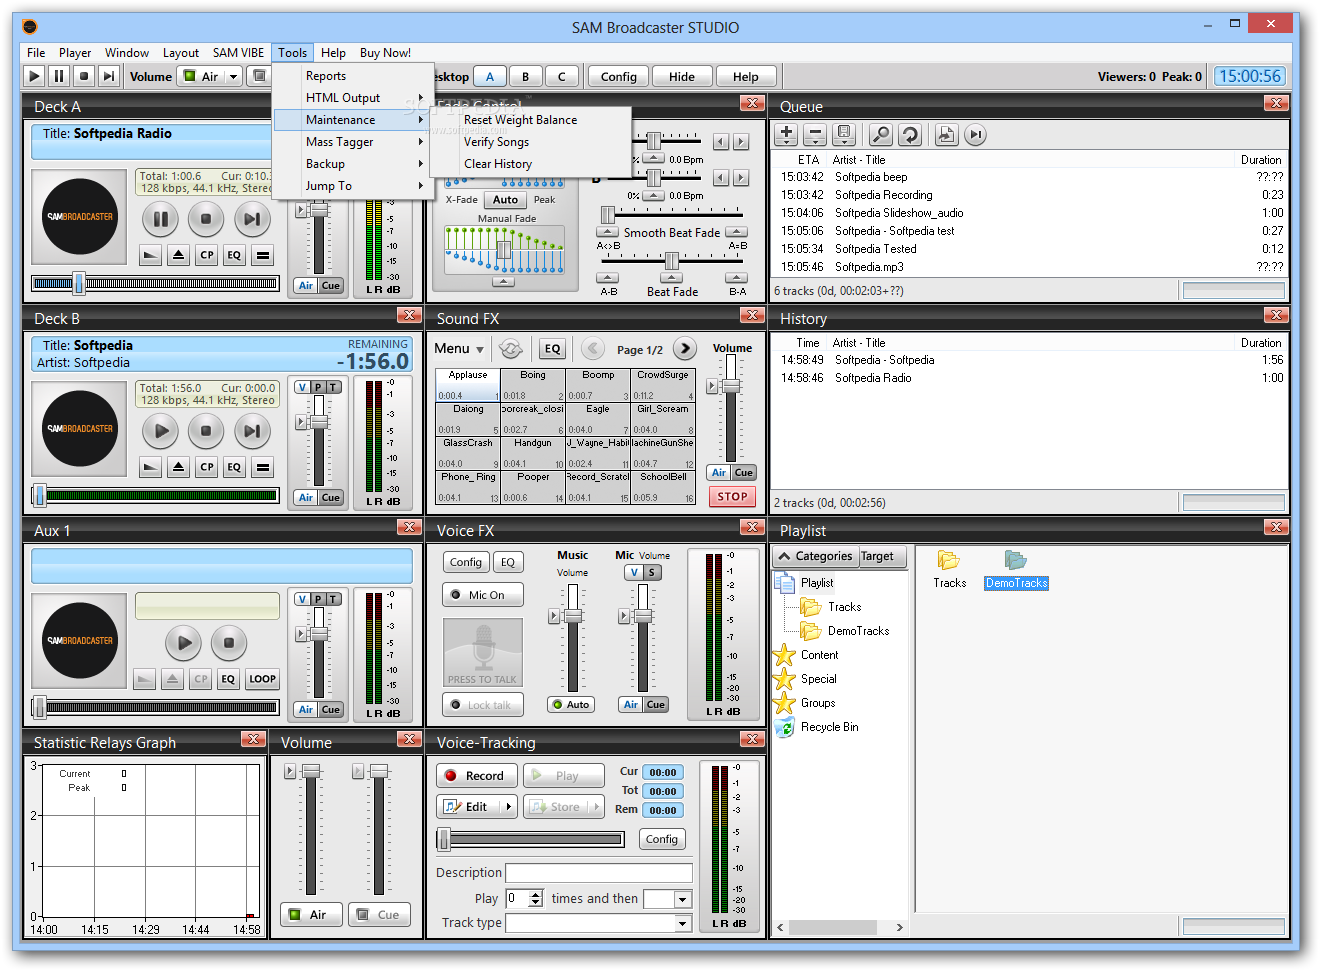
Task: Choose Clear History in Maintenance submenu
Action: [x=531, y=164]
